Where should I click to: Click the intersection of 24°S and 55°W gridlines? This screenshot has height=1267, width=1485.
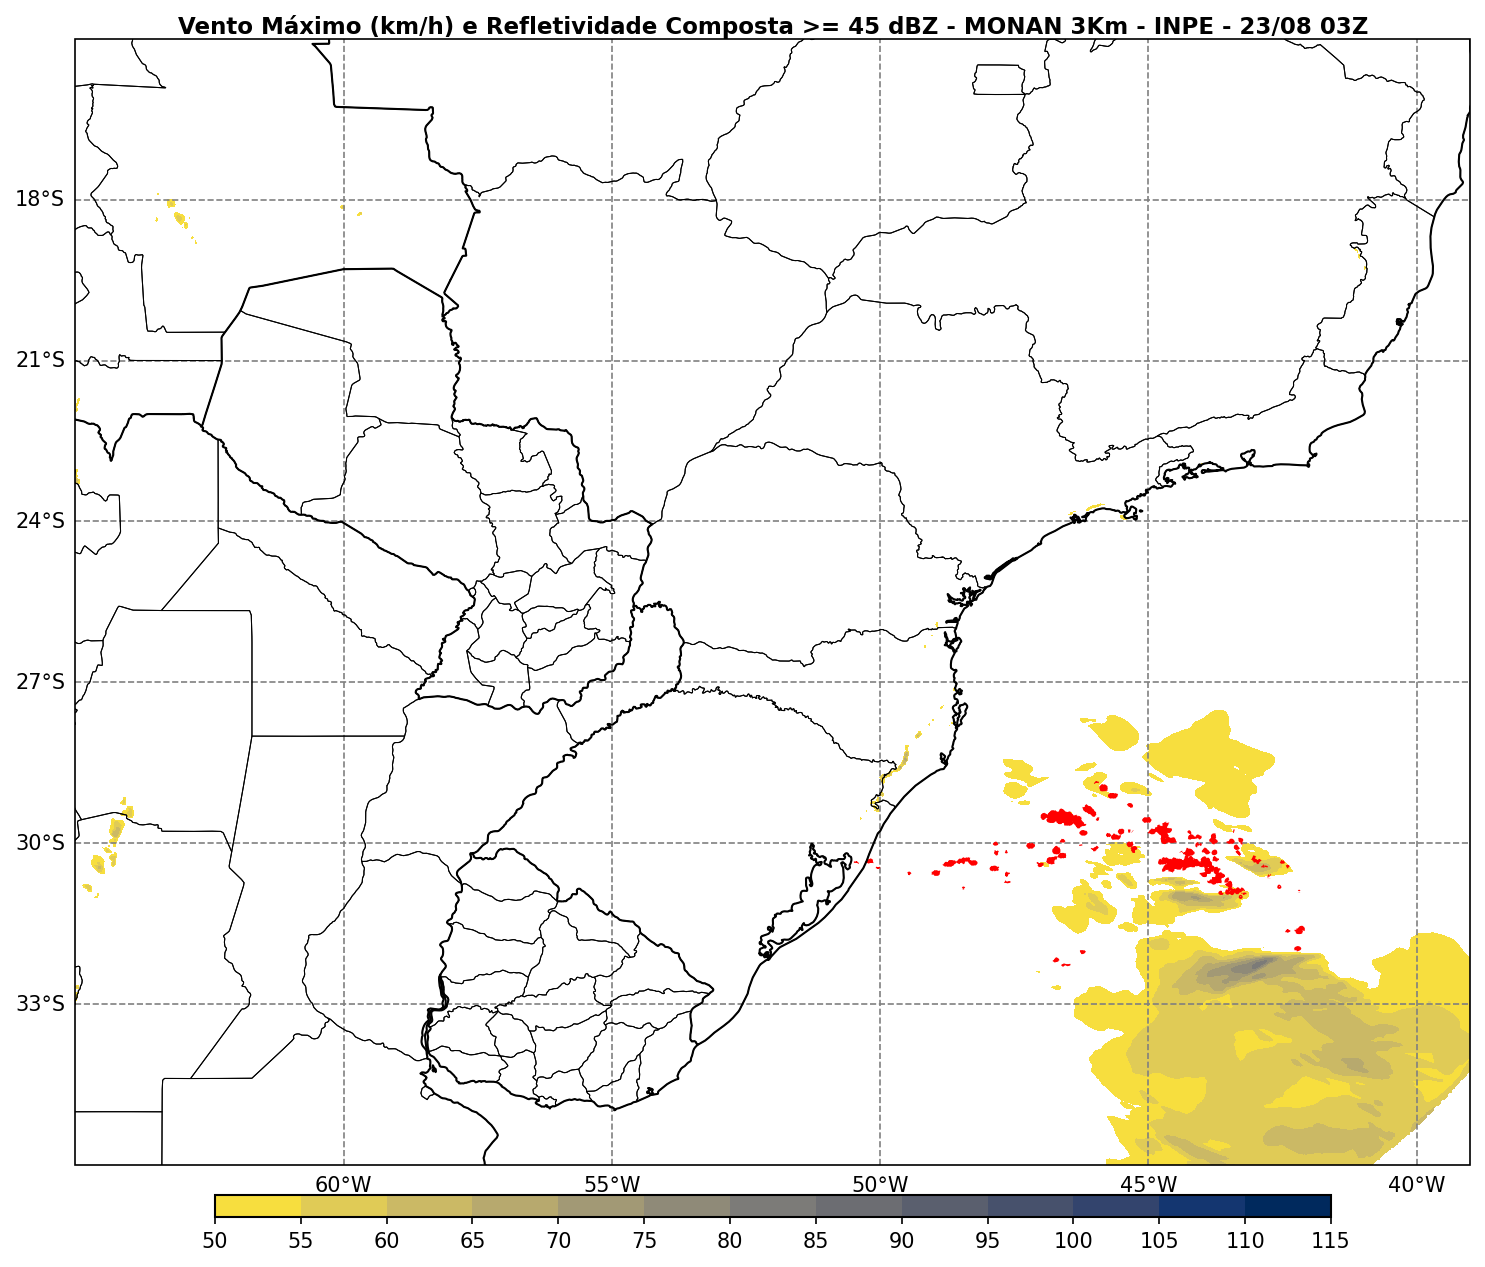point(612,521)
